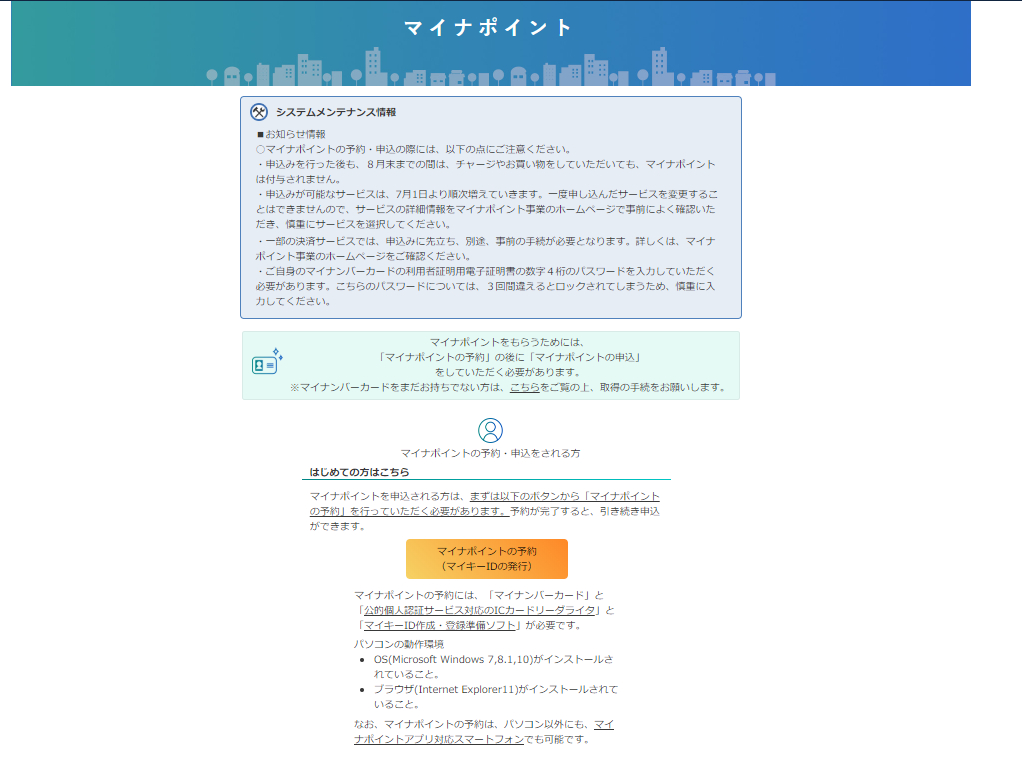This screenshot has width=1022, height=767.
Task: Click the マイナポイントの予約 orange button
Action: [487, 558]
